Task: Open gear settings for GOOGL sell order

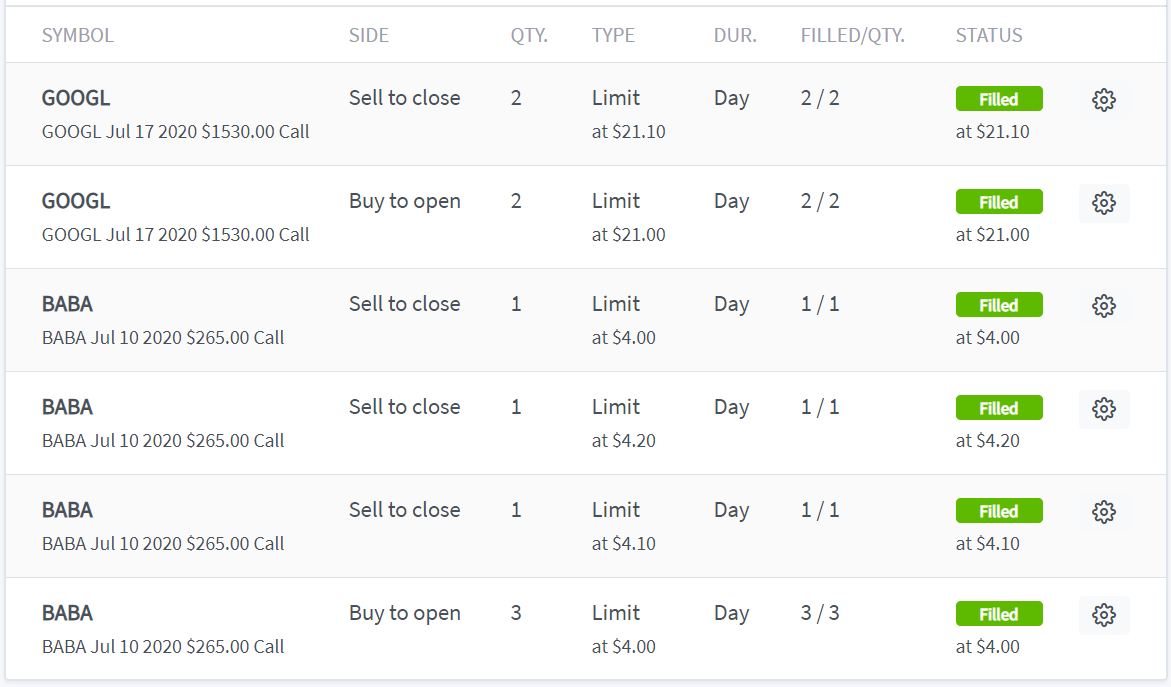Action: [x=1104, y=99]
